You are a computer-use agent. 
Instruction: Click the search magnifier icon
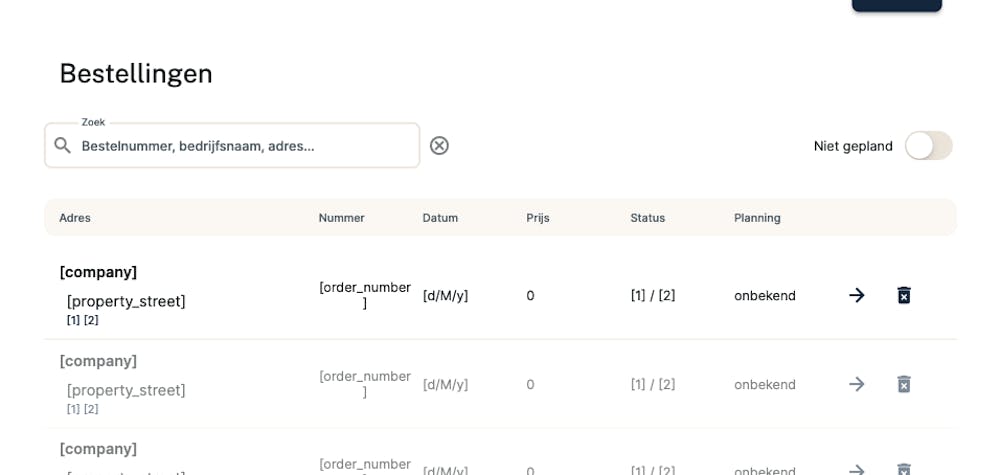pos(63,146)
